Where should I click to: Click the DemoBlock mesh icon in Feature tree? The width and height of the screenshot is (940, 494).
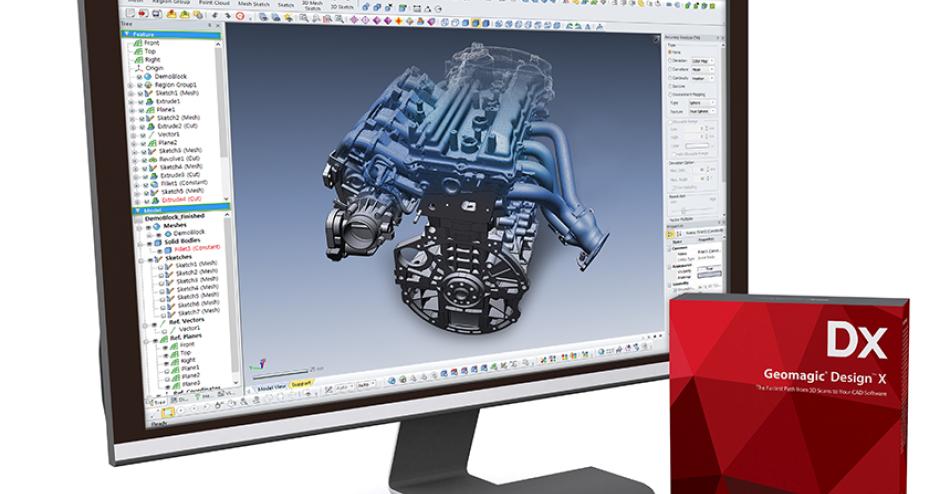click(x=148, y=76)
